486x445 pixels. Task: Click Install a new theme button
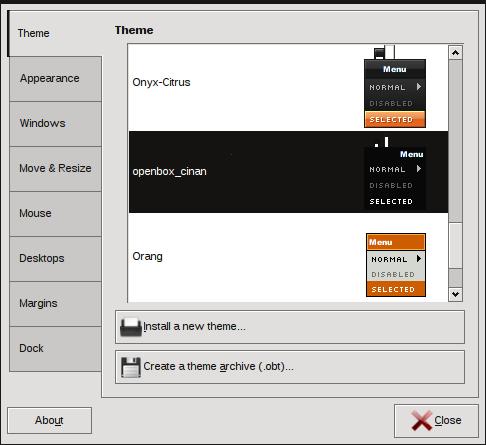pyautogui.click(x=290, y=327)
